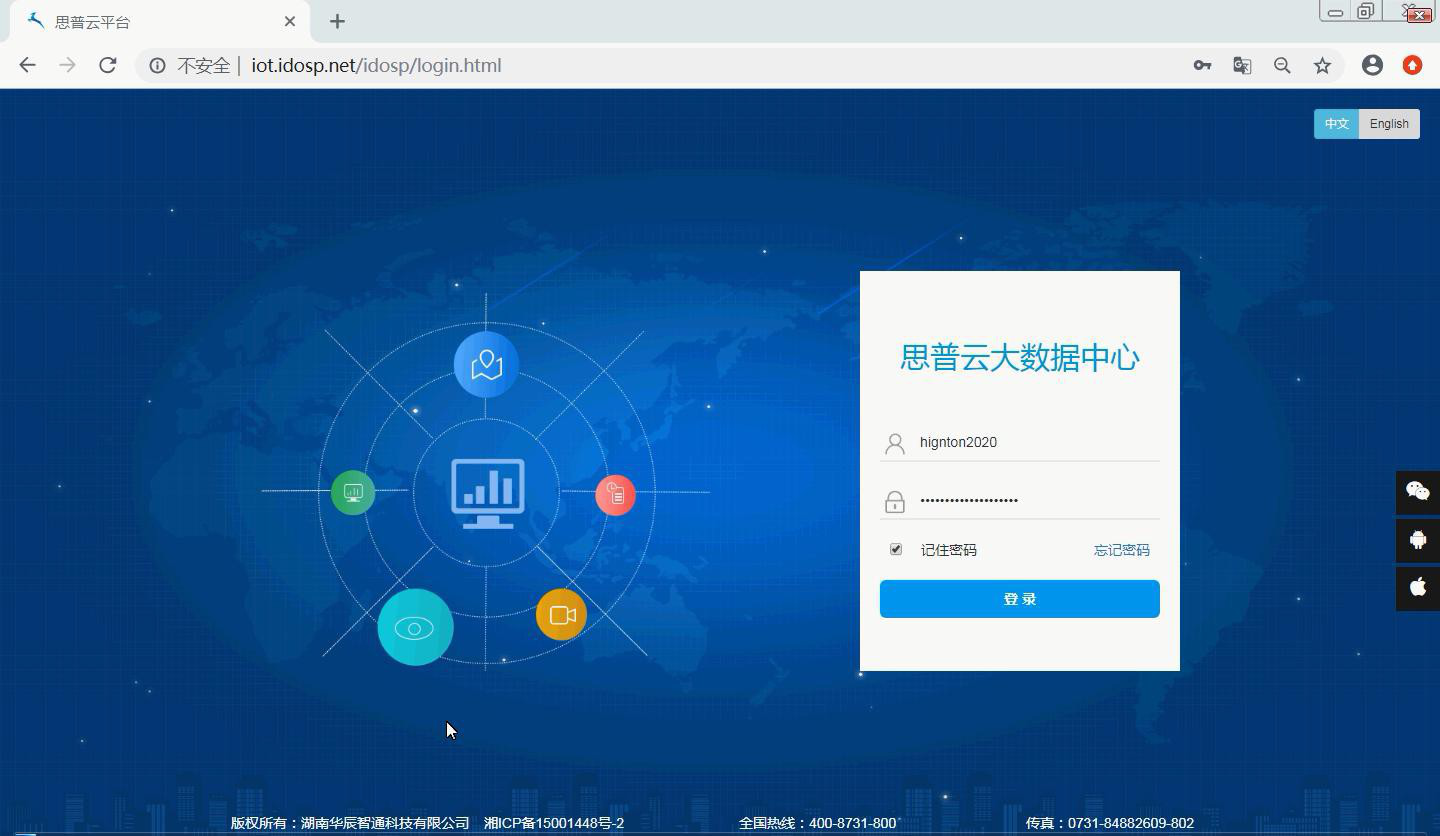Bookmark the page with the star icon
This screenshot has width=1440, height=836.
coord(1322,65)
